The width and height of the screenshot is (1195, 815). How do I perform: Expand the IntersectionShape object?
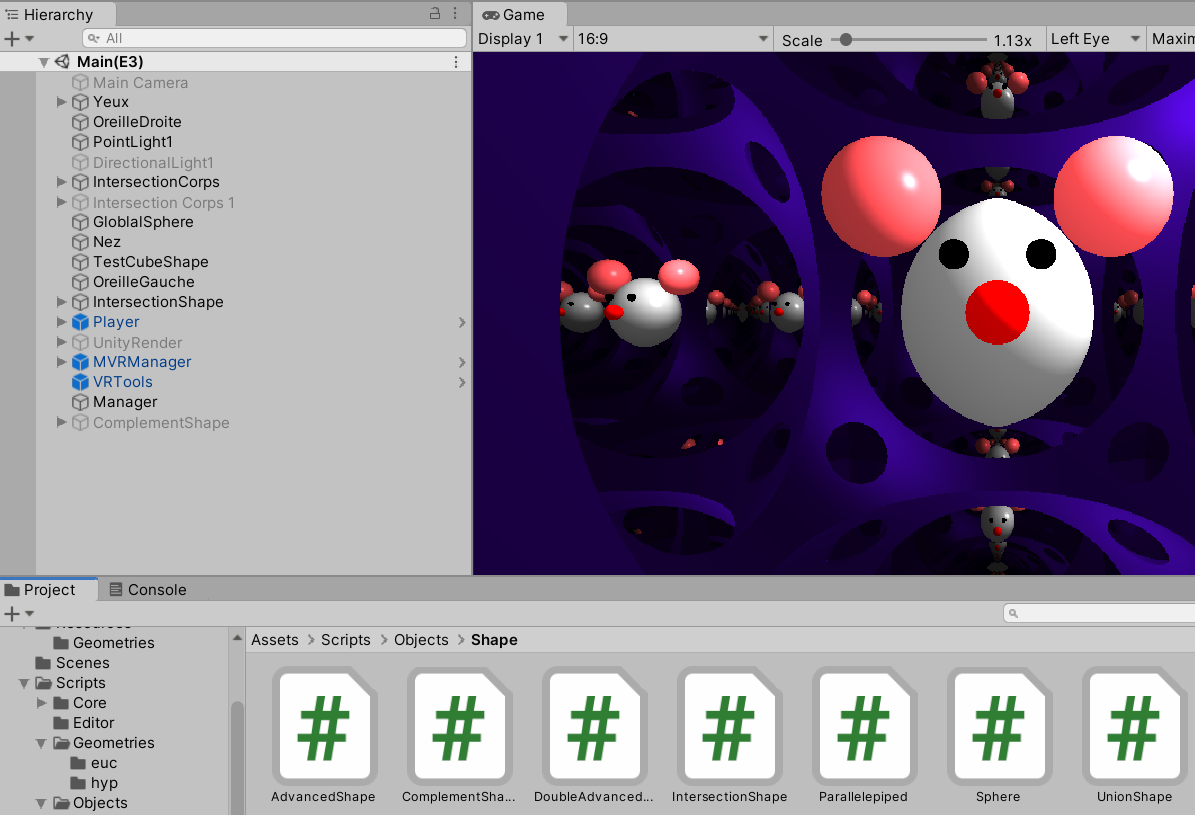(61, 302)
